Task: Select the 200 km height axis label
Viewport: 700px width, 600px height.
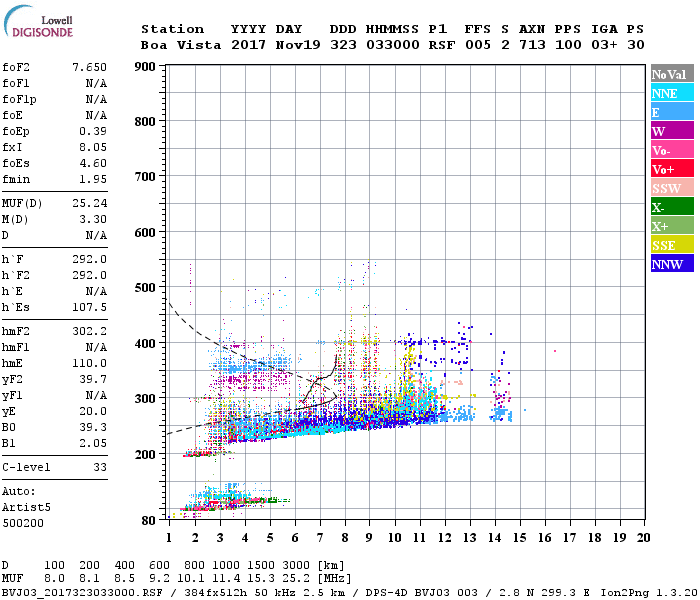Action: (x=145, y=454)
